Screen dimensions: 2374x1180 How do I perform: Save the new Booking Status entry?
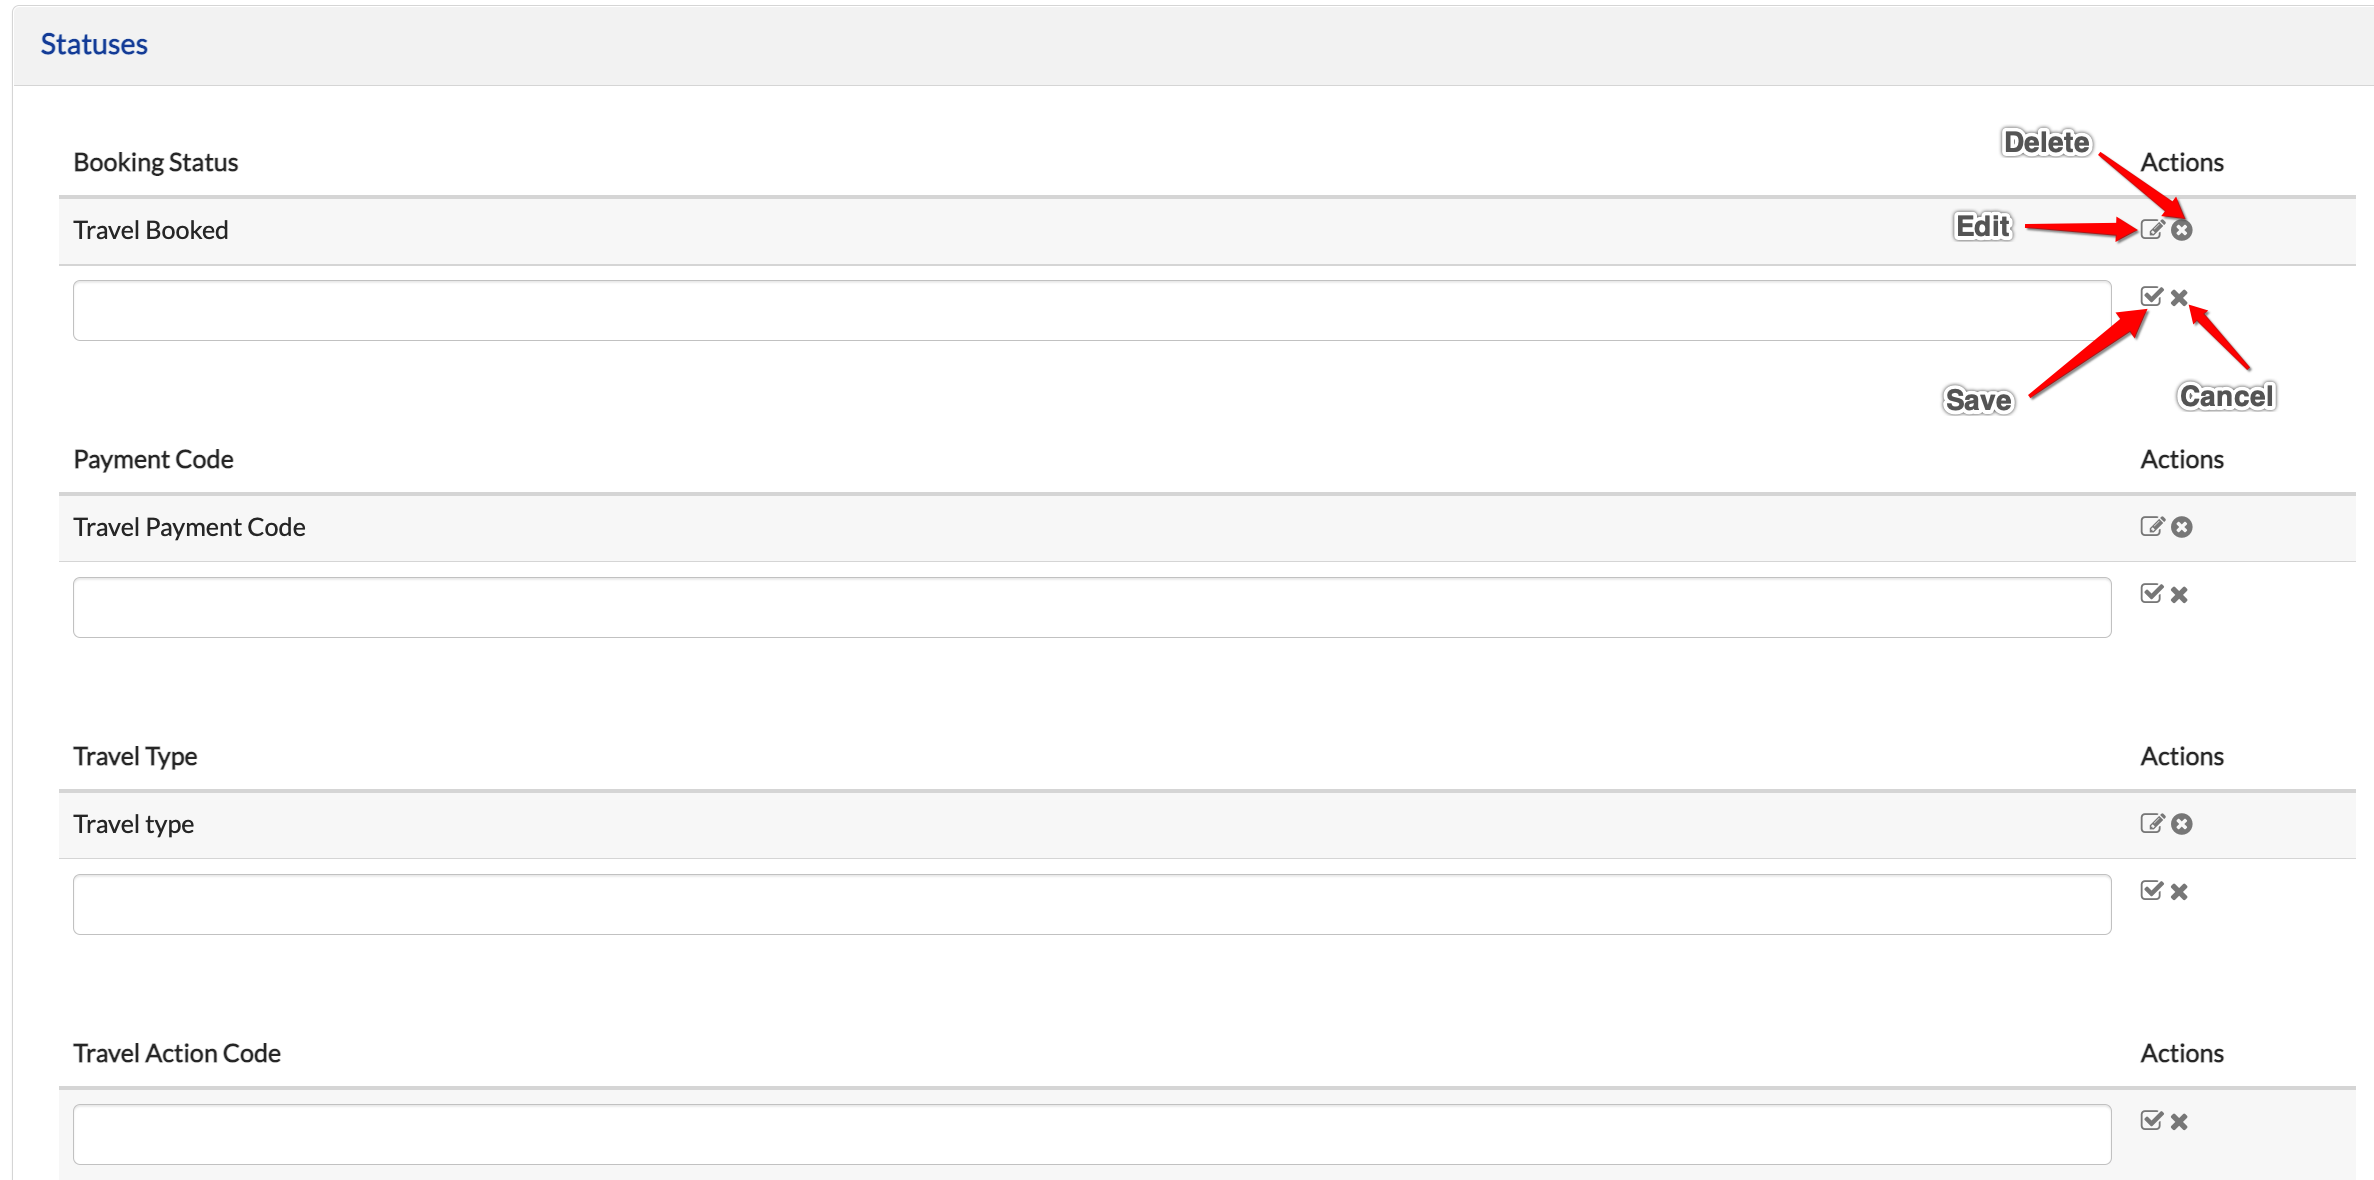pyautogui.click(x=2152, y=296)
